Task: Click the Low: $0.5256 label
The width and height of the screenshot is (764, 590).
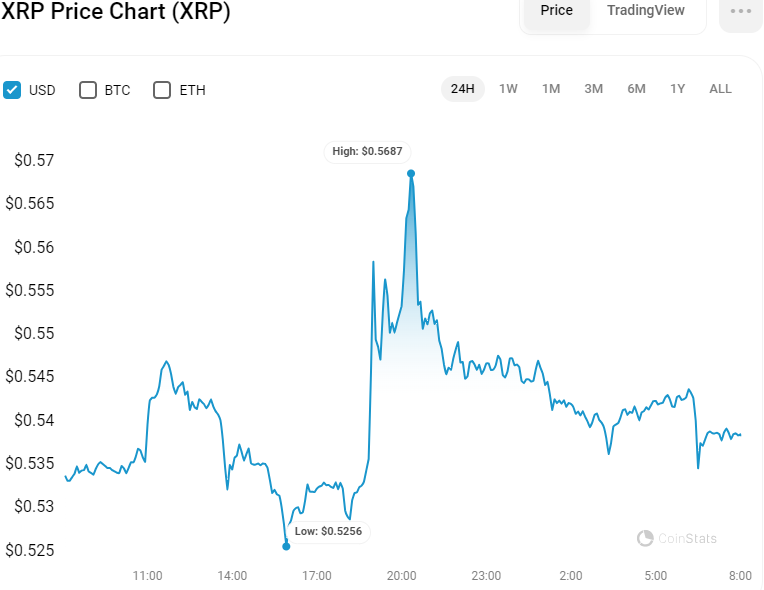Action: pos(328,532)
